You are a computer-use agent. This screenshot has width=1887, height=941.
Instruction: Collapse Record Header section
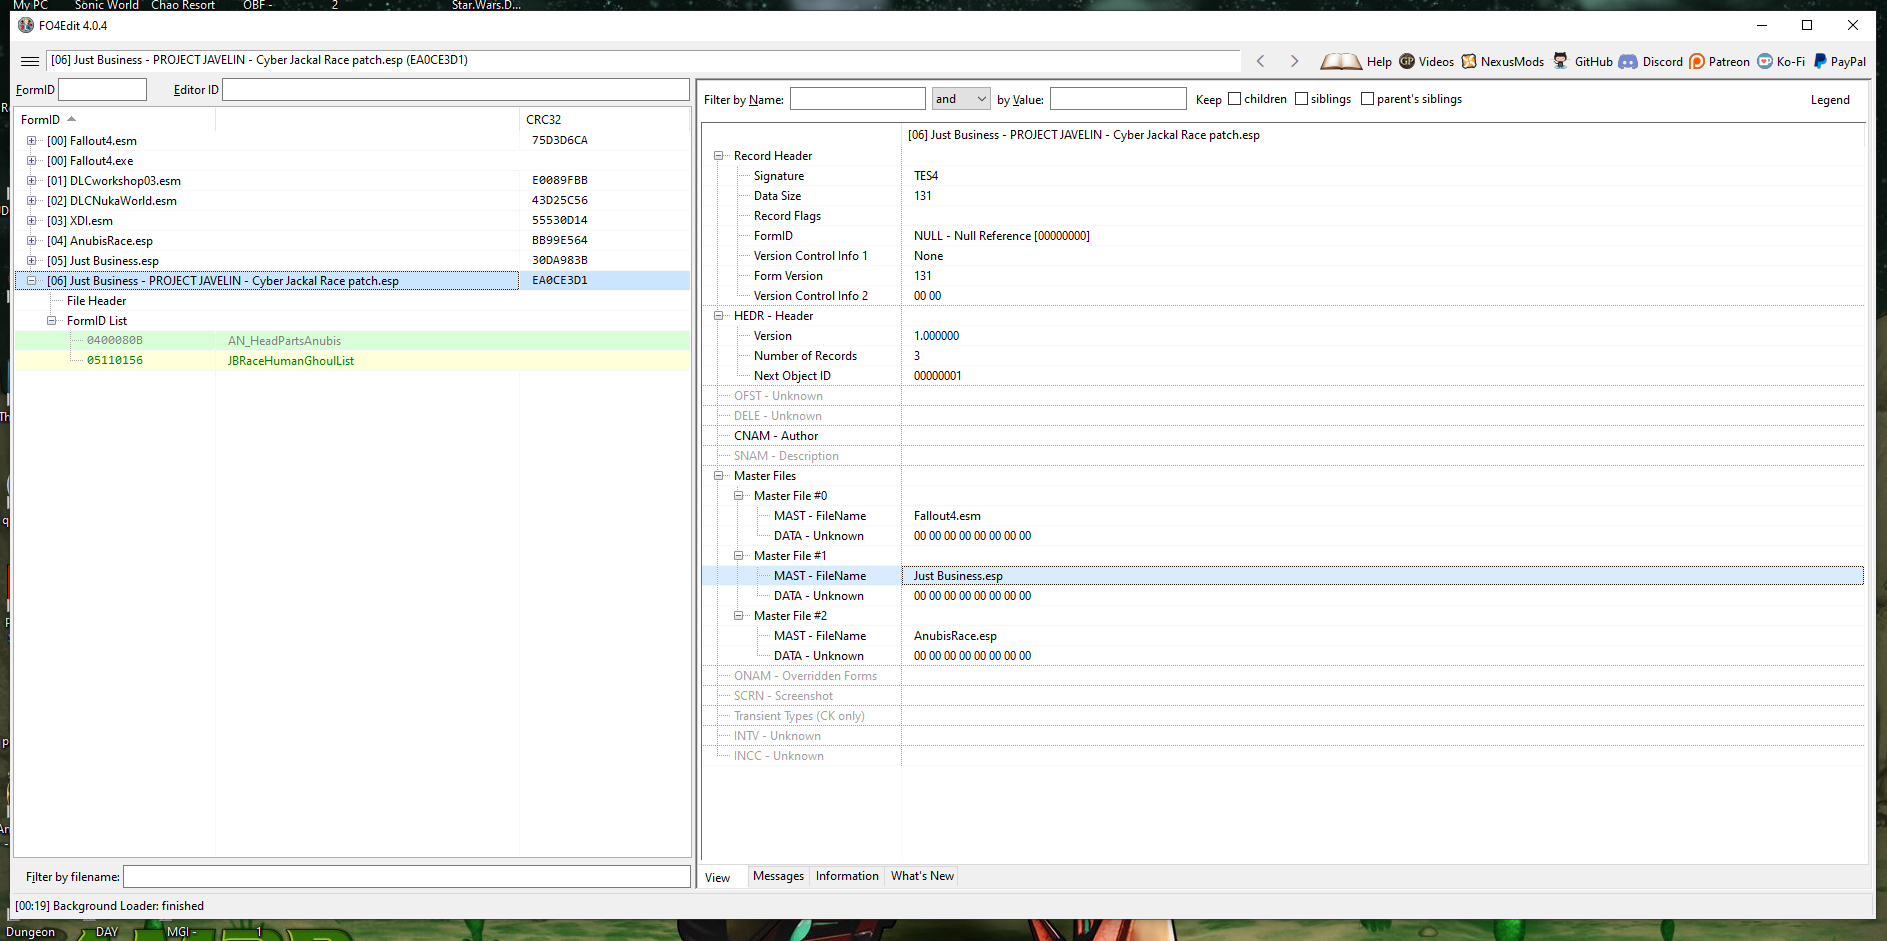tap(718, 156)
